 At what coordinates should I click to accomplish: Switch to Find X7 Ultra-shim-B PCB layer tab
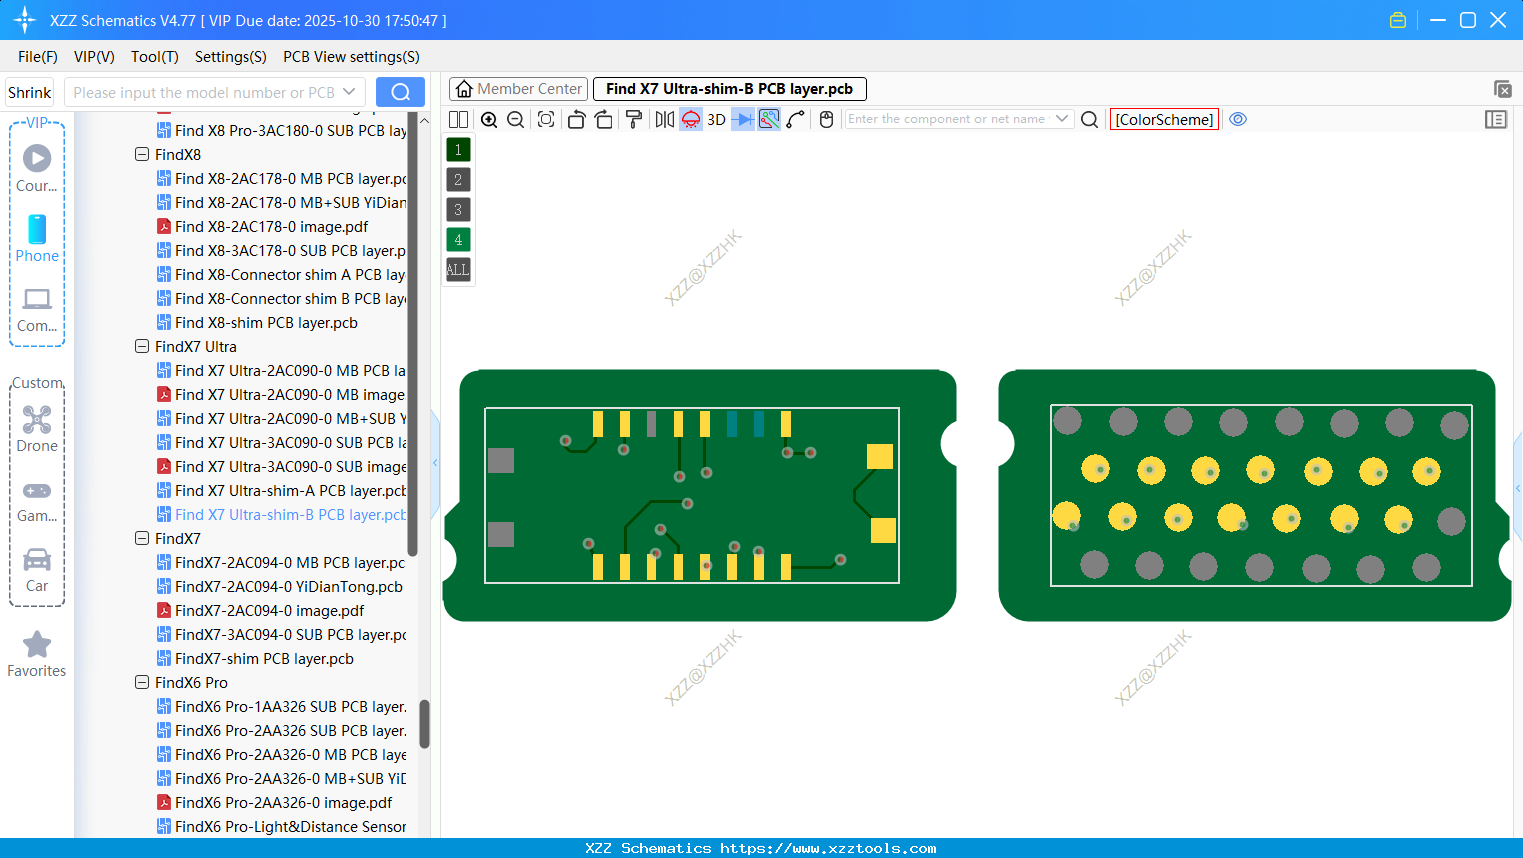click(730, 89)
